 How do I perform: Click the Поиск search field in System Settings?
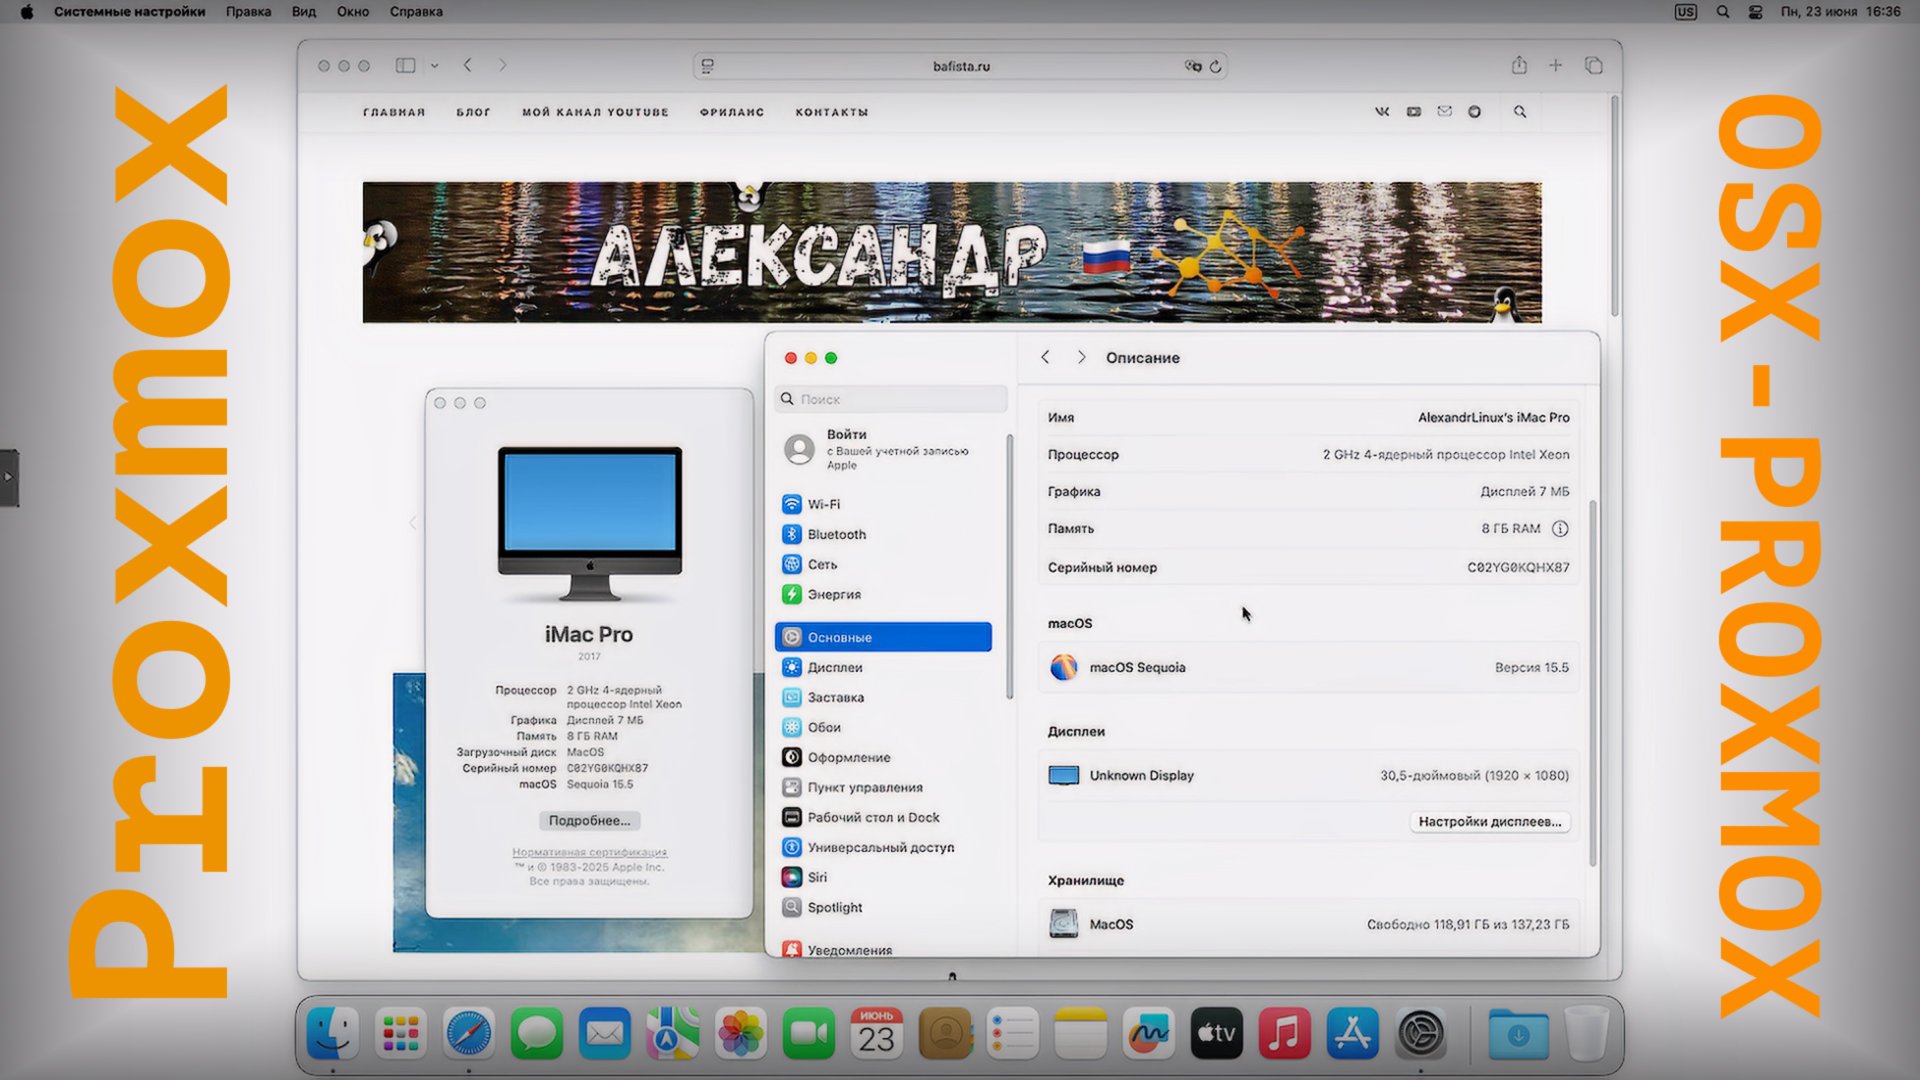[890, 398]
